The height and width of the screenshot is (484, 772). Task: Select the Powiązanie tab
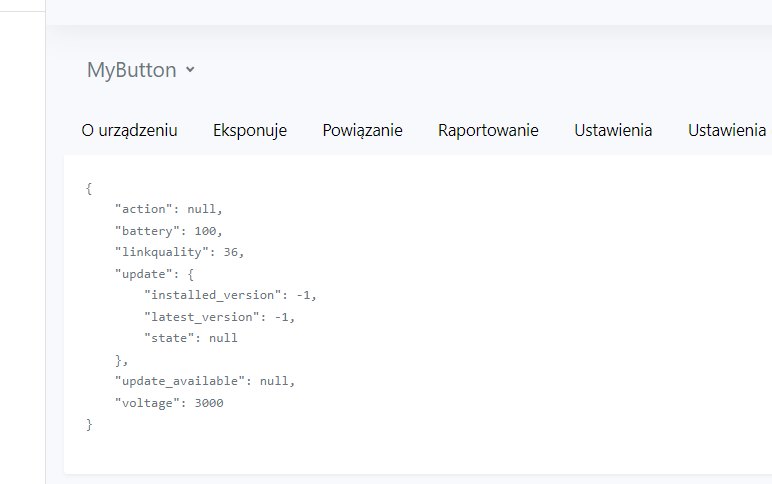362,130
